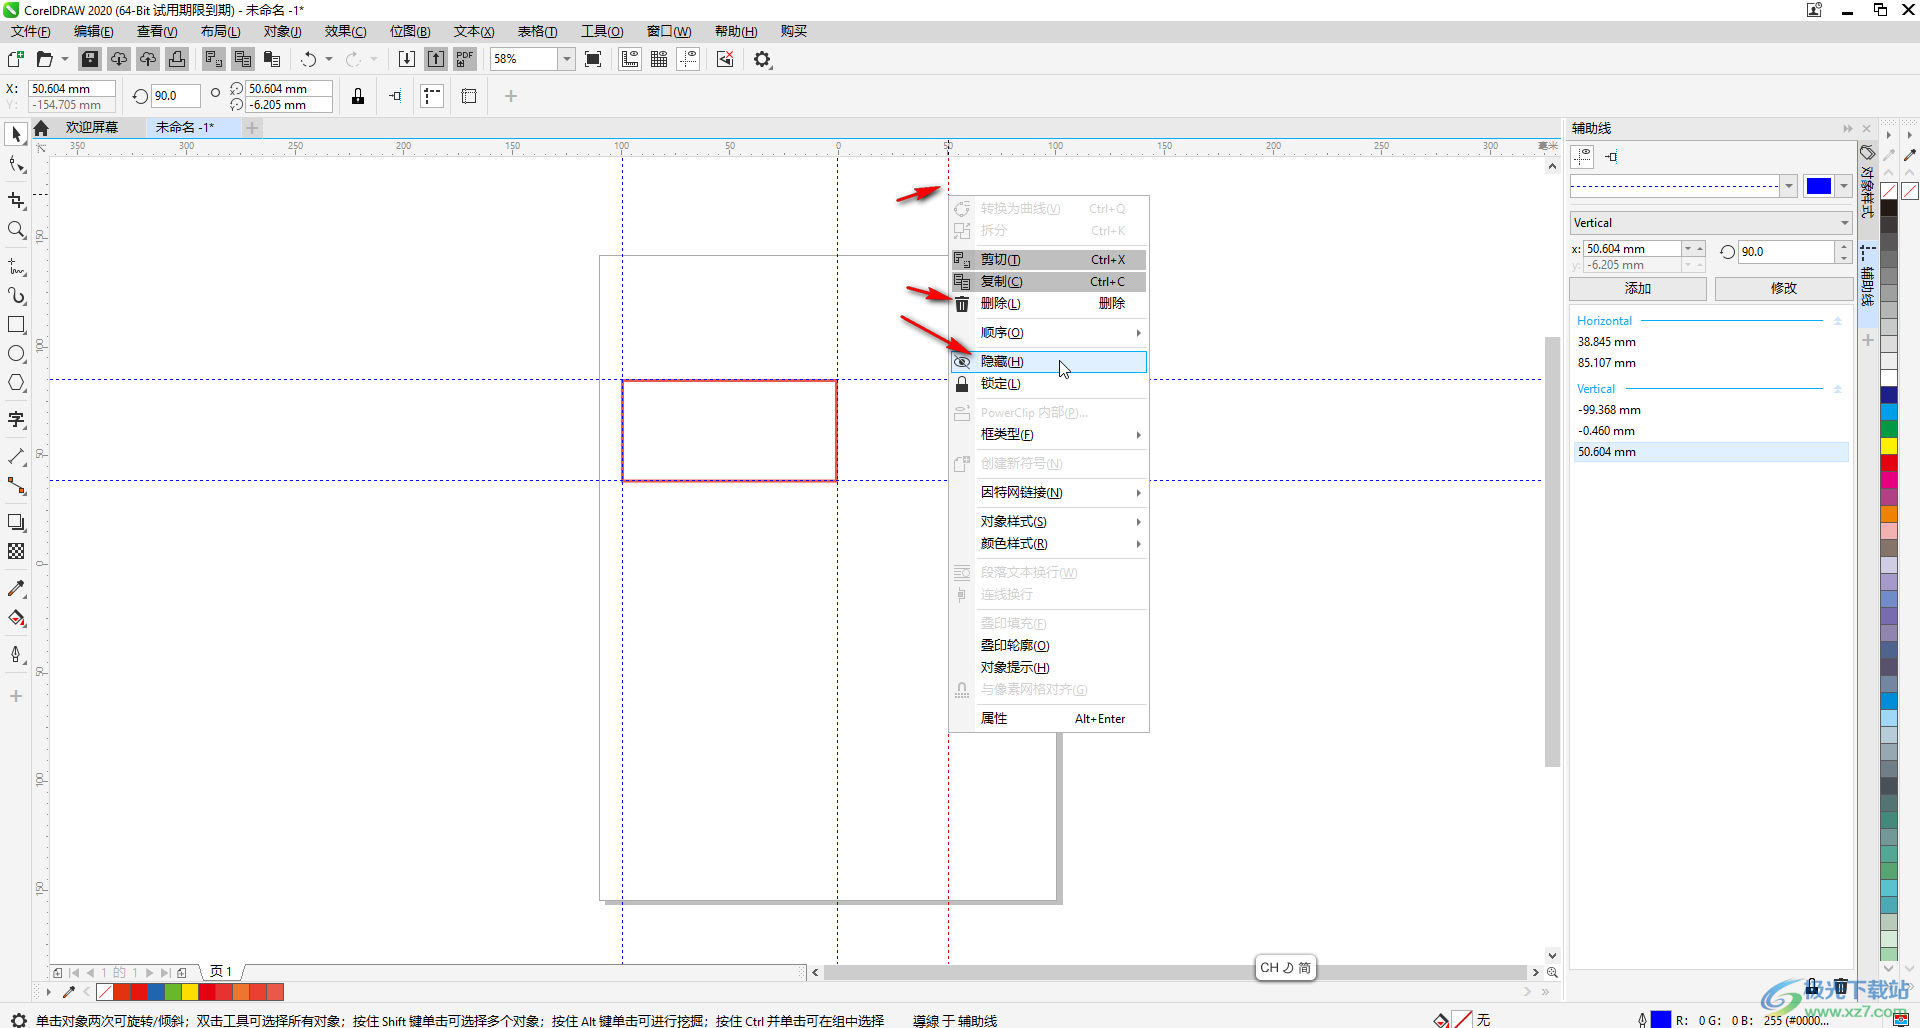Open 属性 from the context menu
The width and height of the screenshot is (1920, 1028).
tap(1048, 718)
